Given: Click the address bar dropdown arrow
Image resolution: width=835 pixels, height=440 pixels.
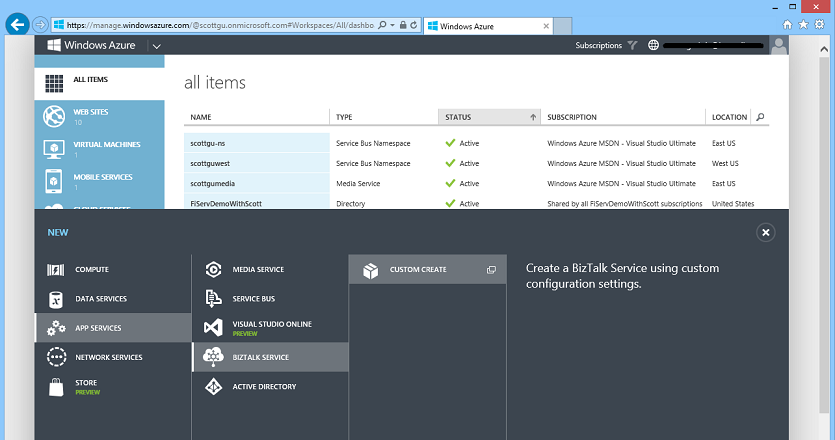Looking at the screenshot, I should 392,25.
